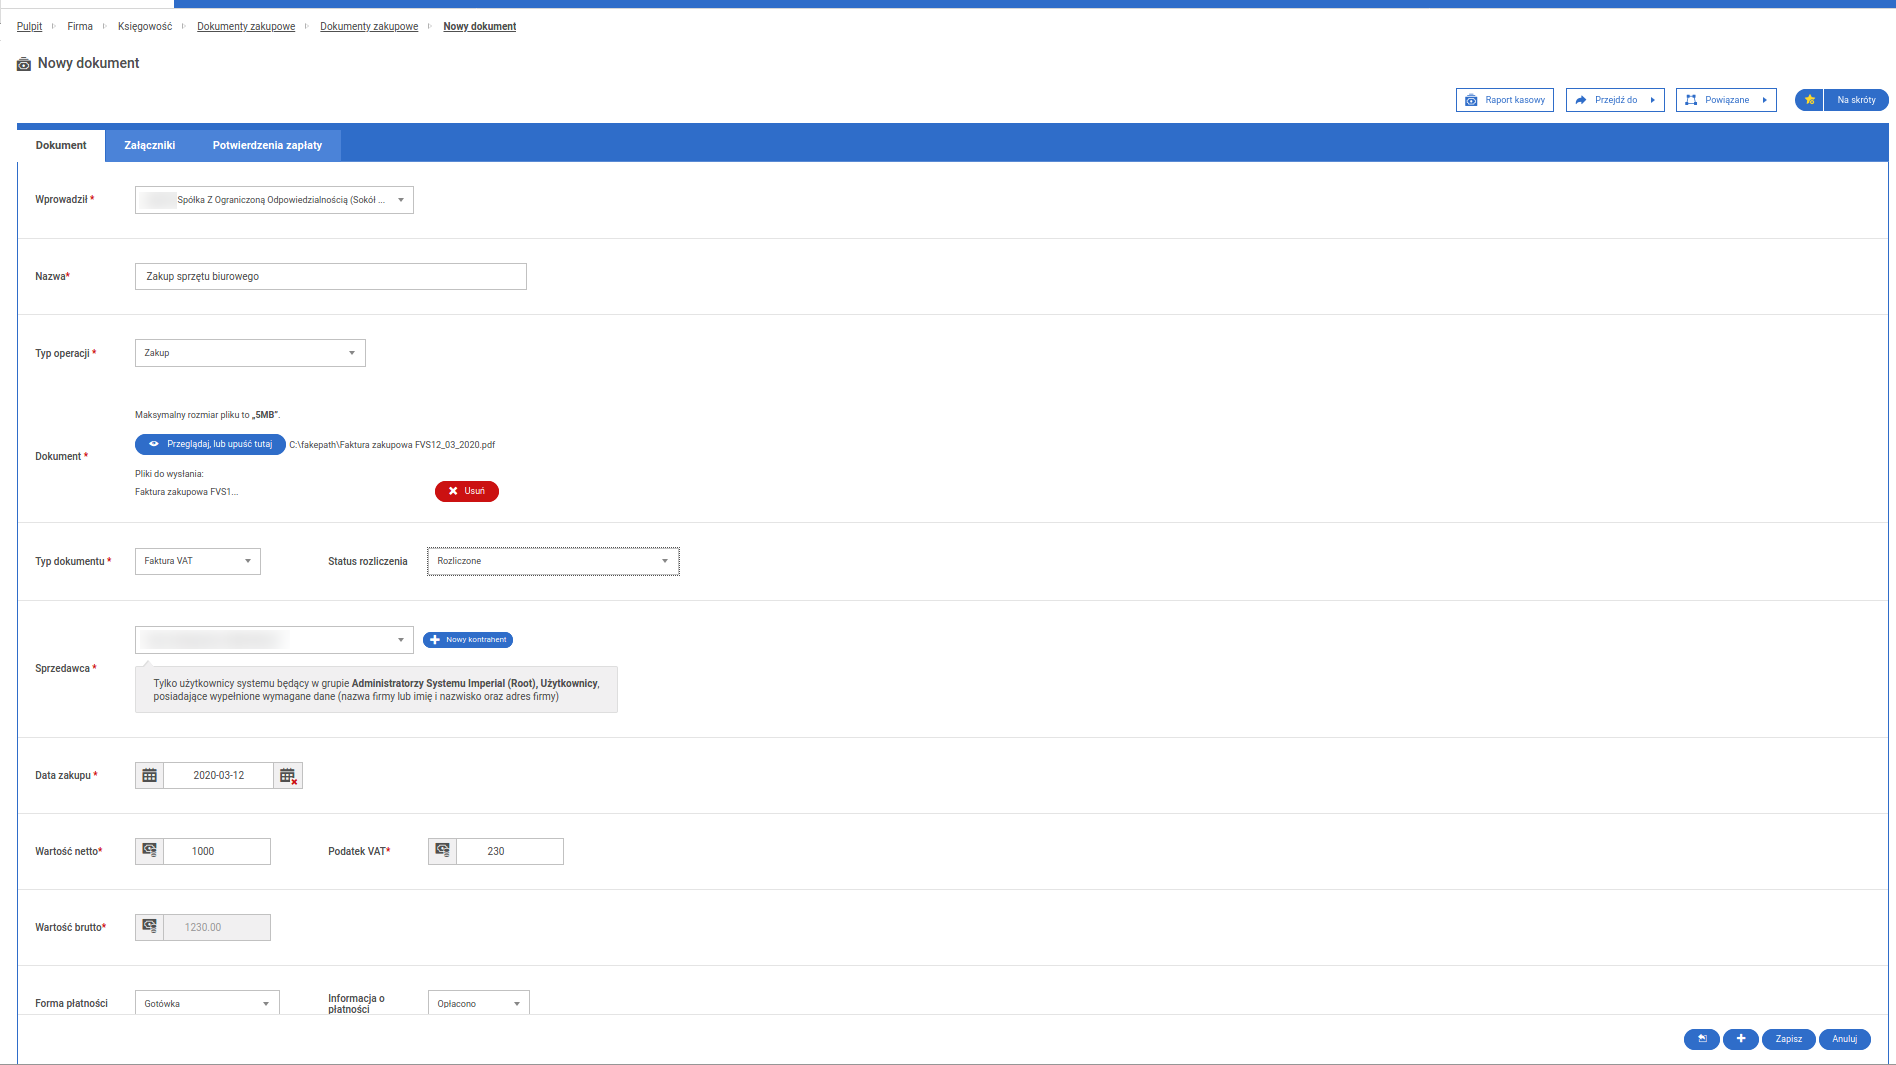
Task: Open the Typ operacji dropdown
Action: pos(250,353)
